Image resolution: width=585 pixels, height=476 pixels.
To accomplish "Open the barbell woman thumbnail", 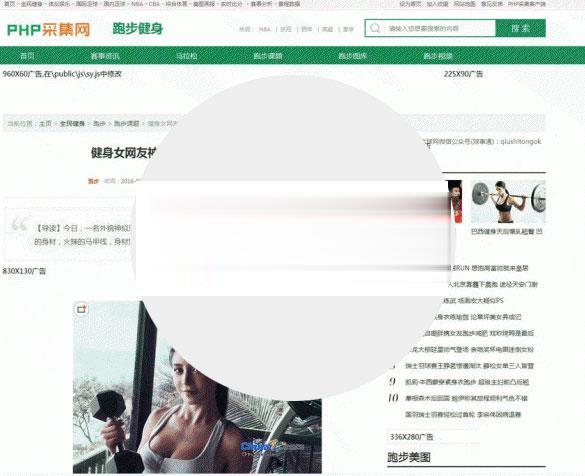I will 508,201.
